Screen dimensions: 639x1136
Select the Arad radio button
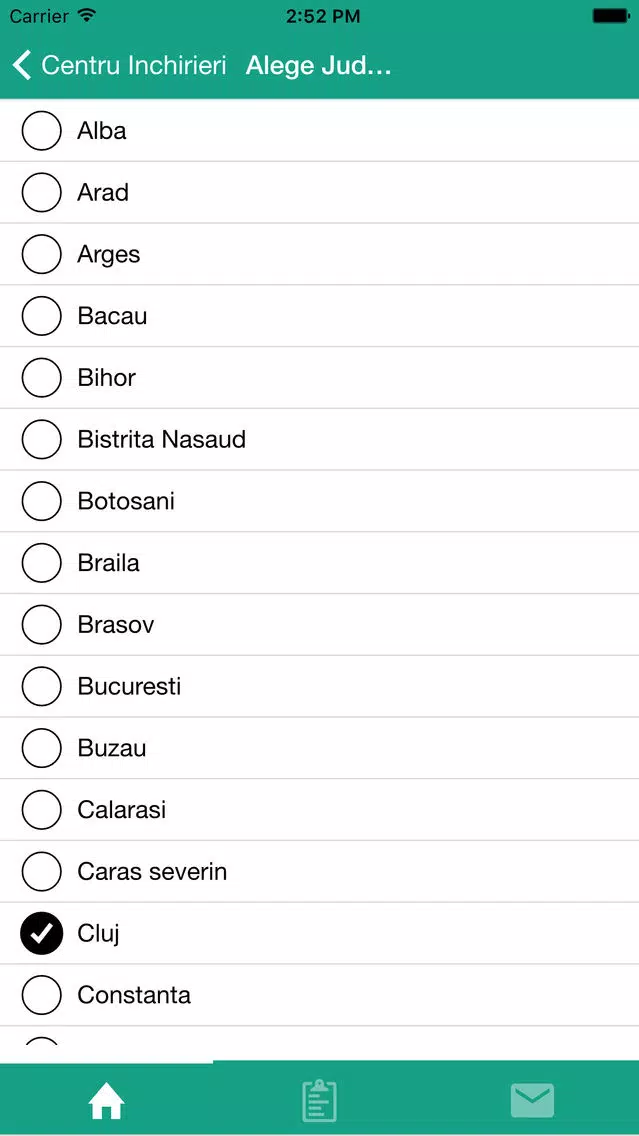pos(41,192)
